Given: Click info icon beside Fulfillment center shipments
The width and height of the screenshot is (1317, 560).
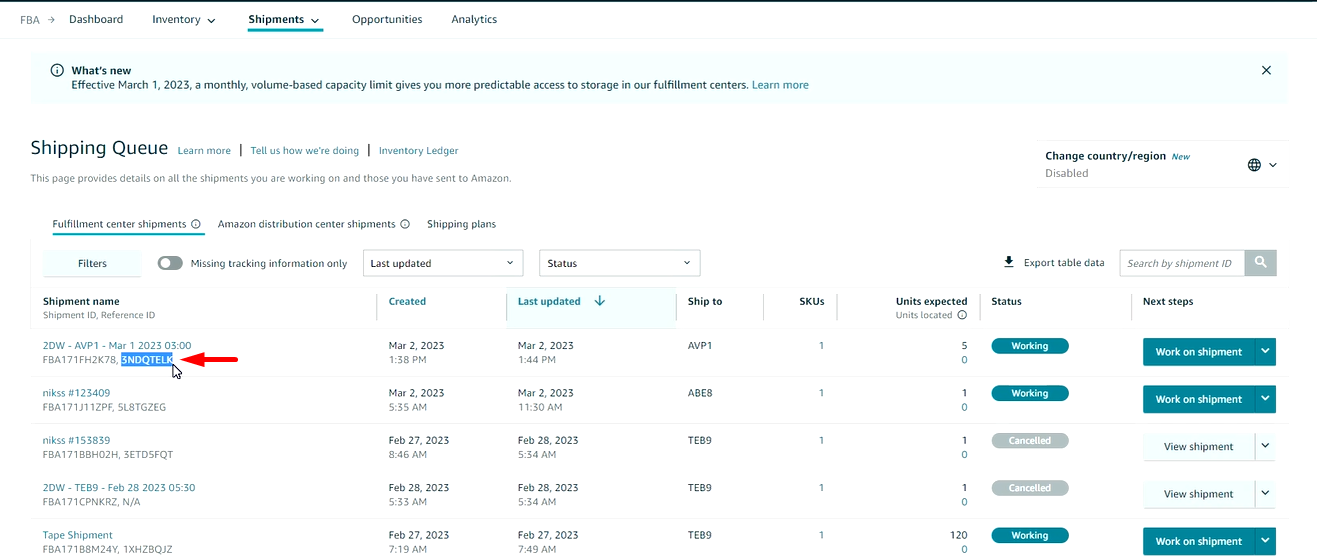Looking at the screenshot, I should coord(196,224).
